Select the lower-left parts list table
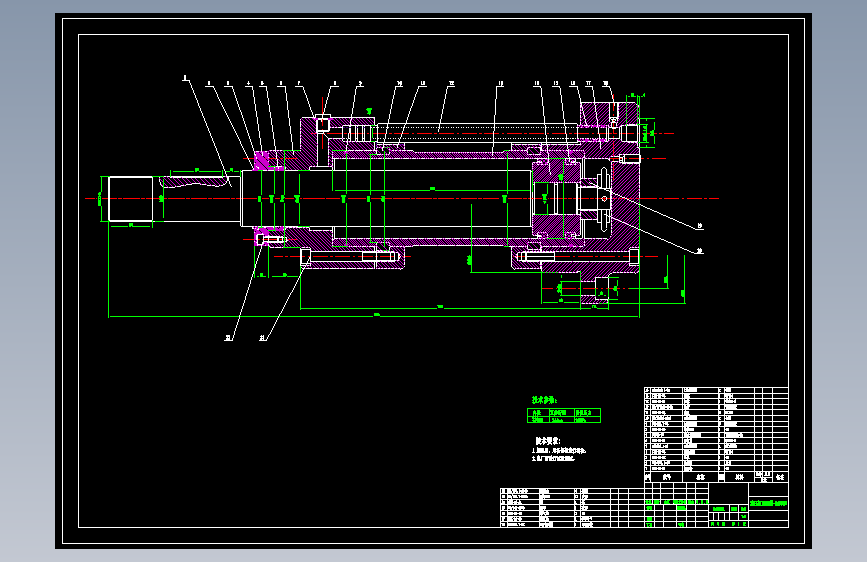This screenshot has height=562, width=867. pos(572,507)
